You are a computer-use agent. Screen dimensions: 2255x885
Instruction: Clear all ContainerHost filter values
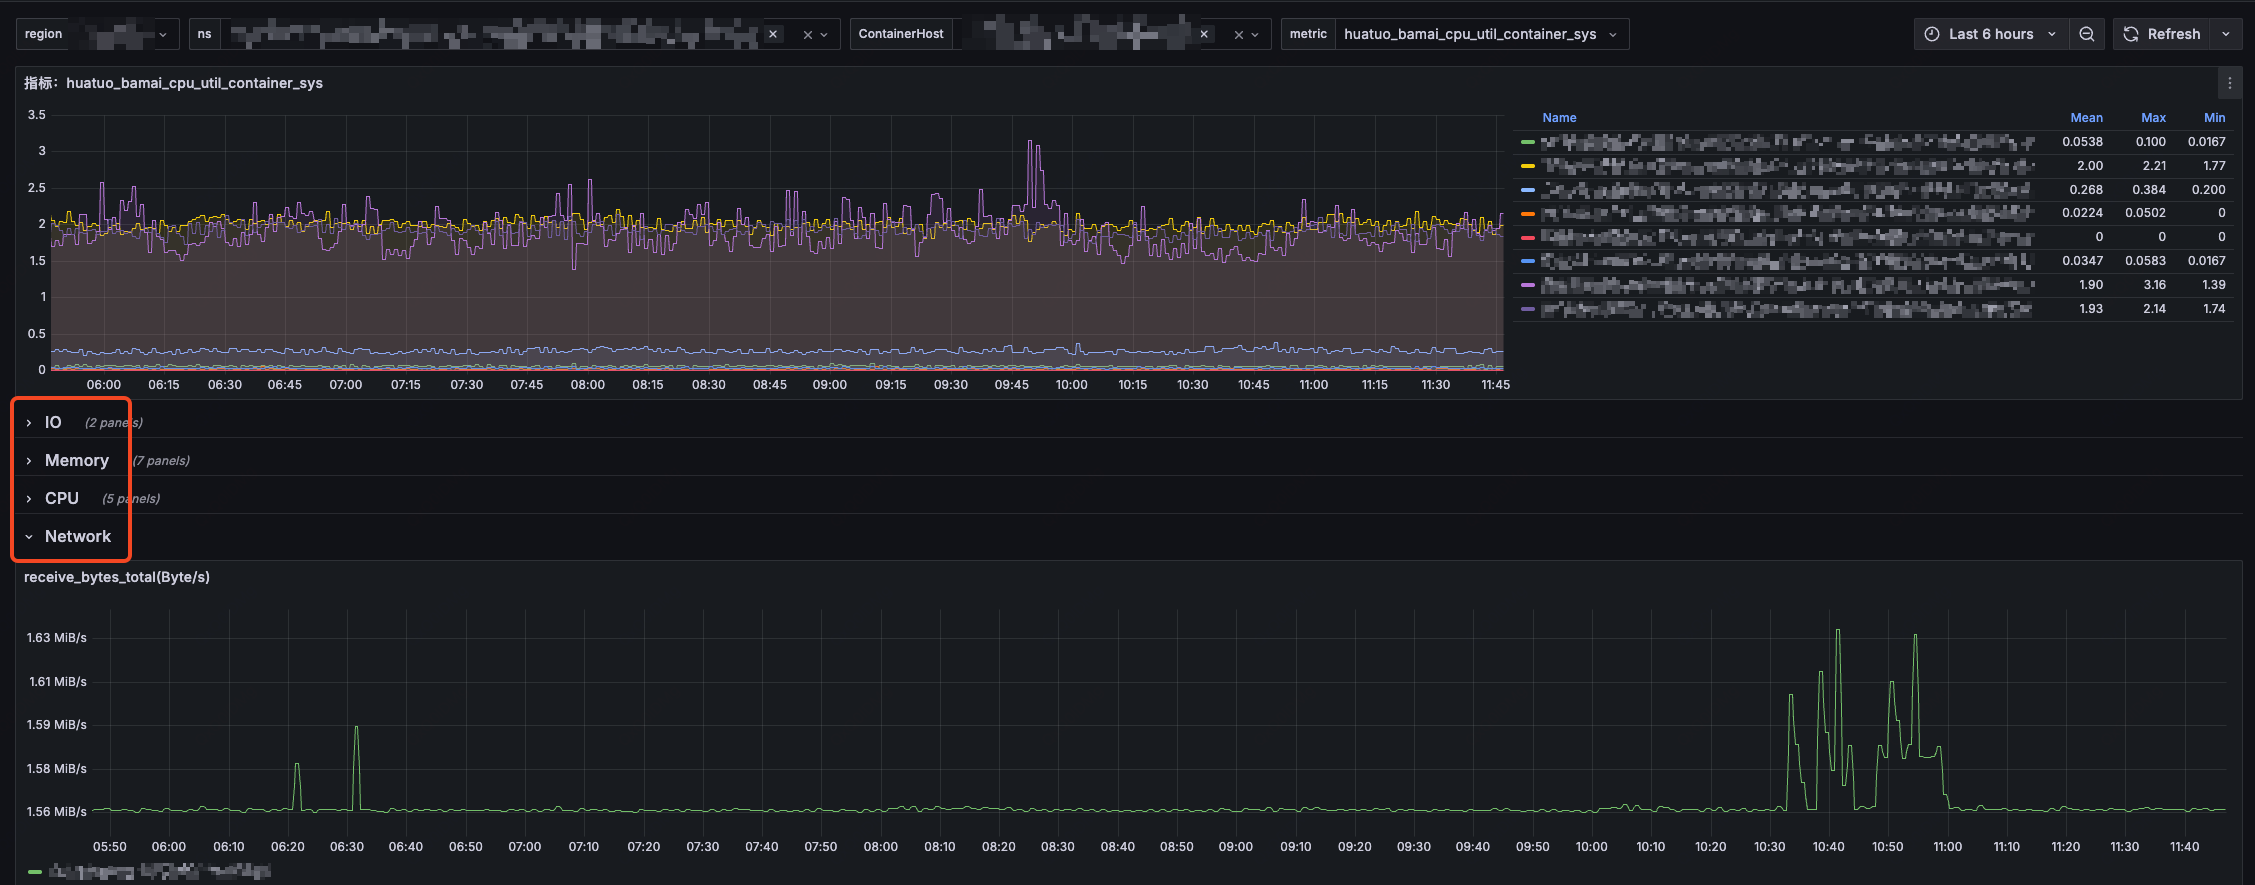pyautogui.click(x=1238, y=35)
